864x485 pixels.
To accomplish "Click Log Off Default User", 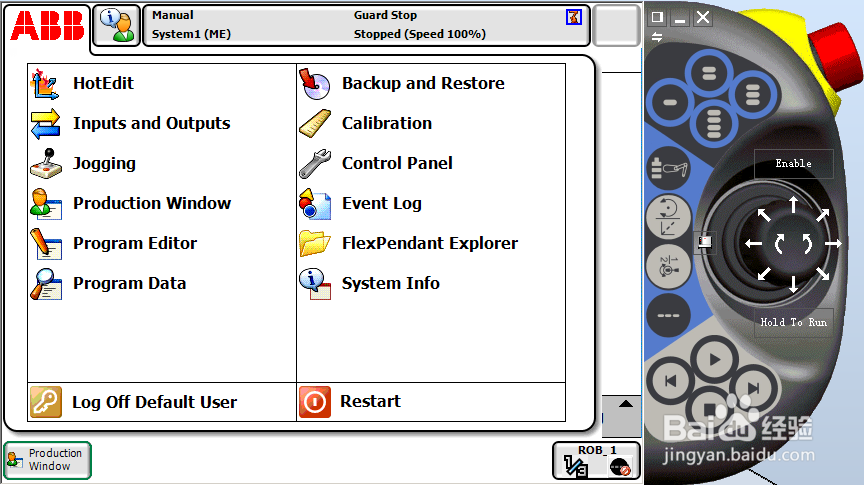I will [154, 402].
